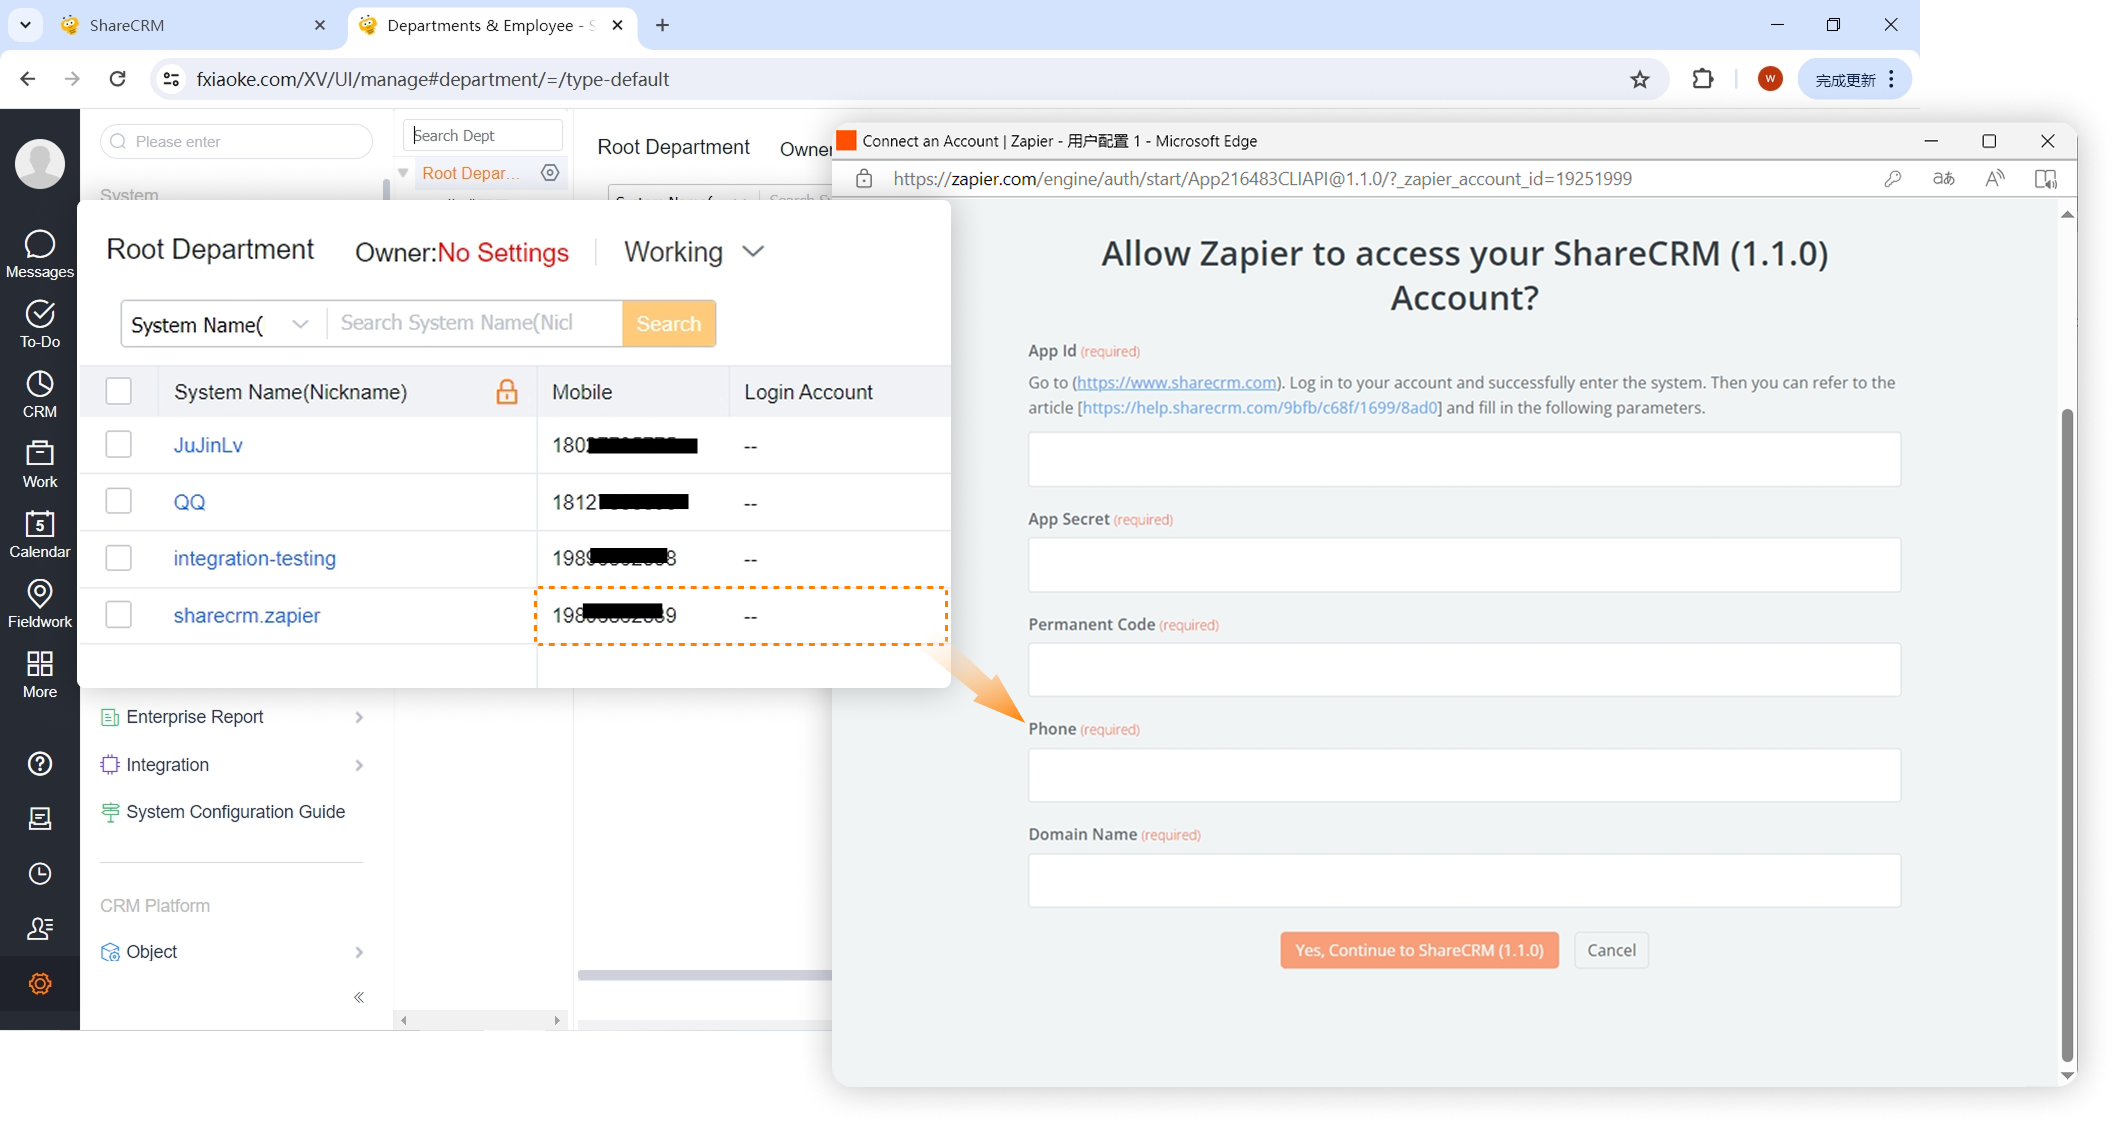This screenshot has height=1126, width=2118.
Task: Click the Zapier window vertical scrollbar
Action: (2067, 735)
